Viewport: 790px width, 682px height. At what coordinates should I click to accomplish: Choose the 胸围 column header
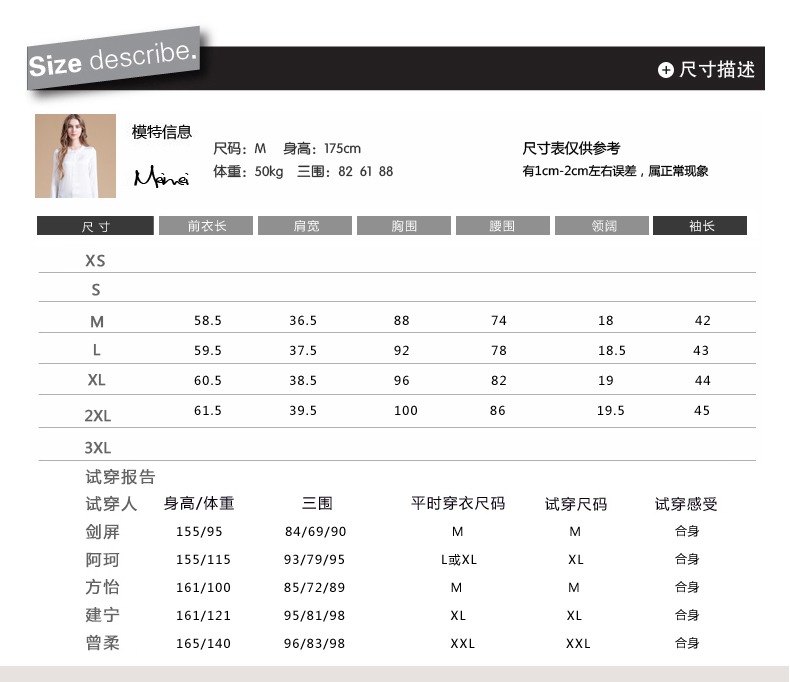(404, 226)
